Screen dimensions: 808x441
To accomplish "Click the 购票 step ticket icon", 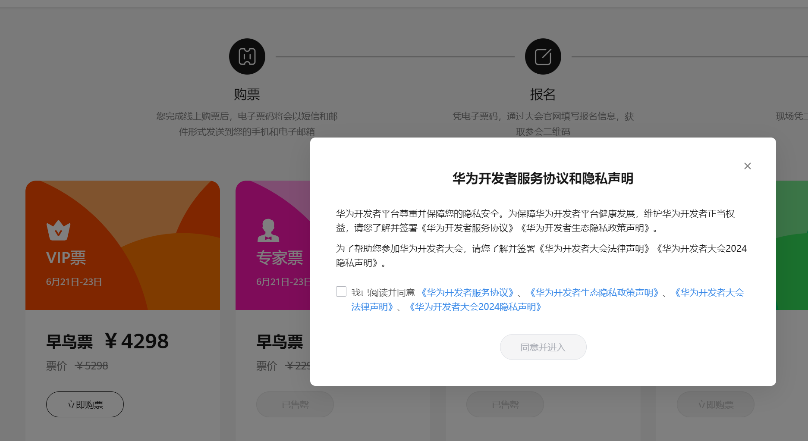I will (247, 56).
